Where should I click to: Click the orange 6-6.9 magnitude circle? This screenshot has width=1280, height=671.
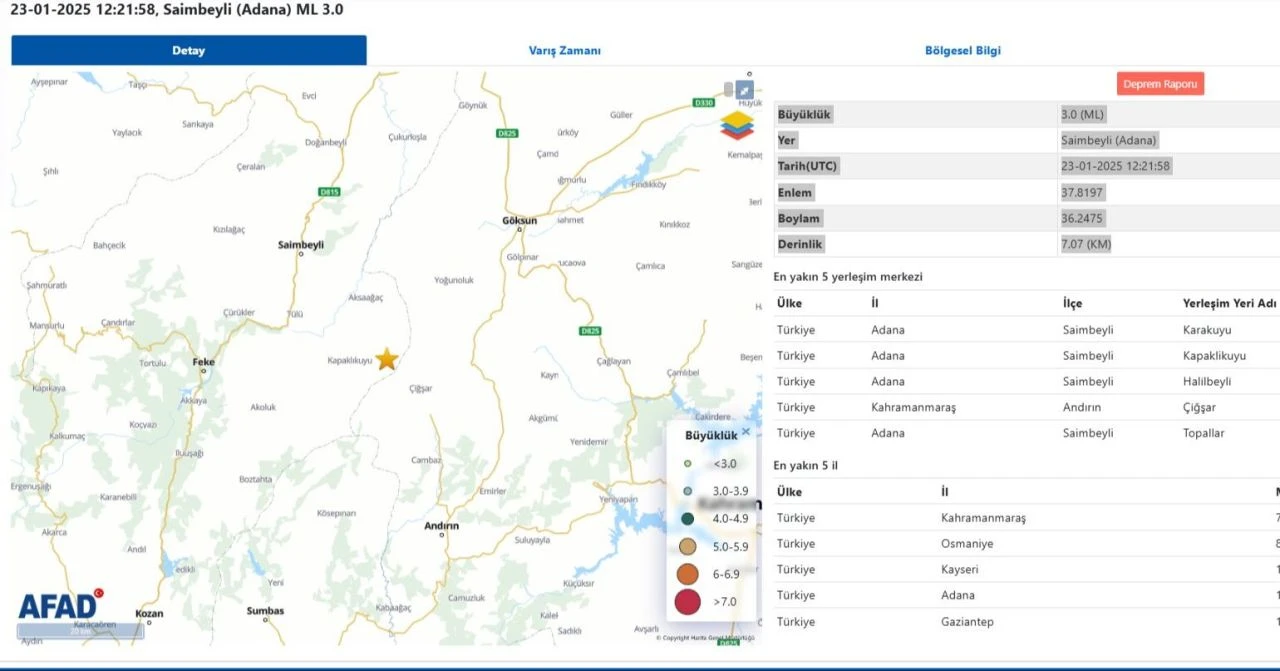688,574
